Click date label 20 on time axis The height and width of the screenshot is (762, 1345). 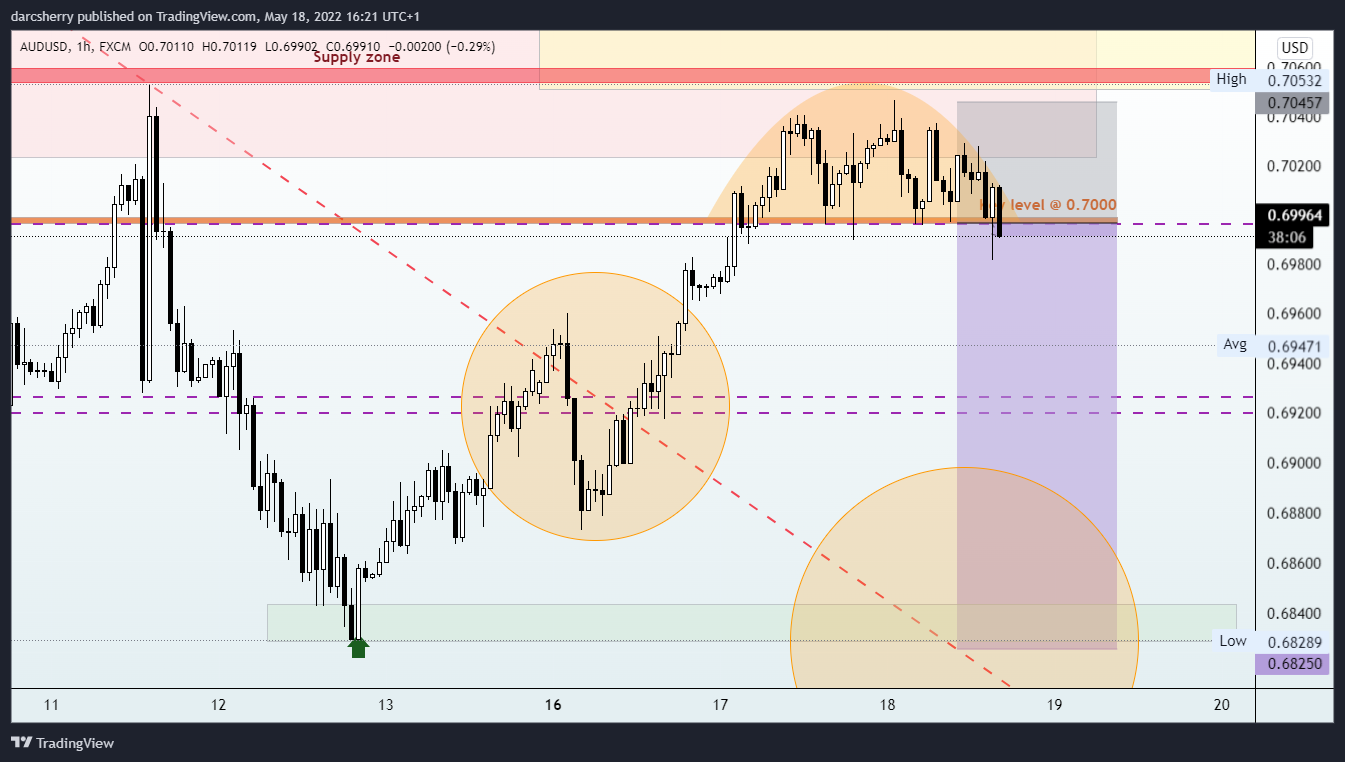(1221, 705)
